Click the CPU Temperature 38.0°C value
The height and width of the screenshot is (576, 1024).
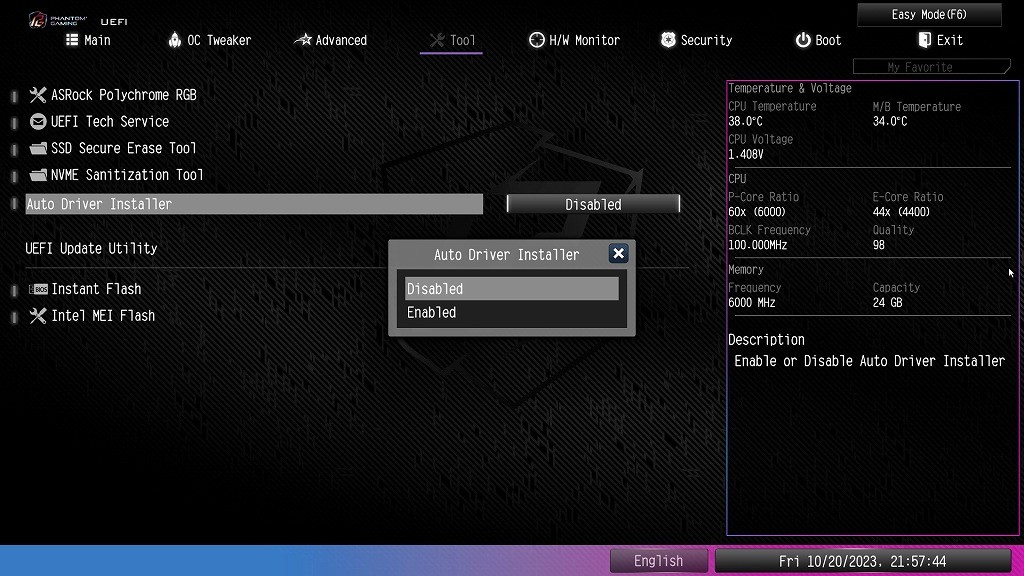745,121
